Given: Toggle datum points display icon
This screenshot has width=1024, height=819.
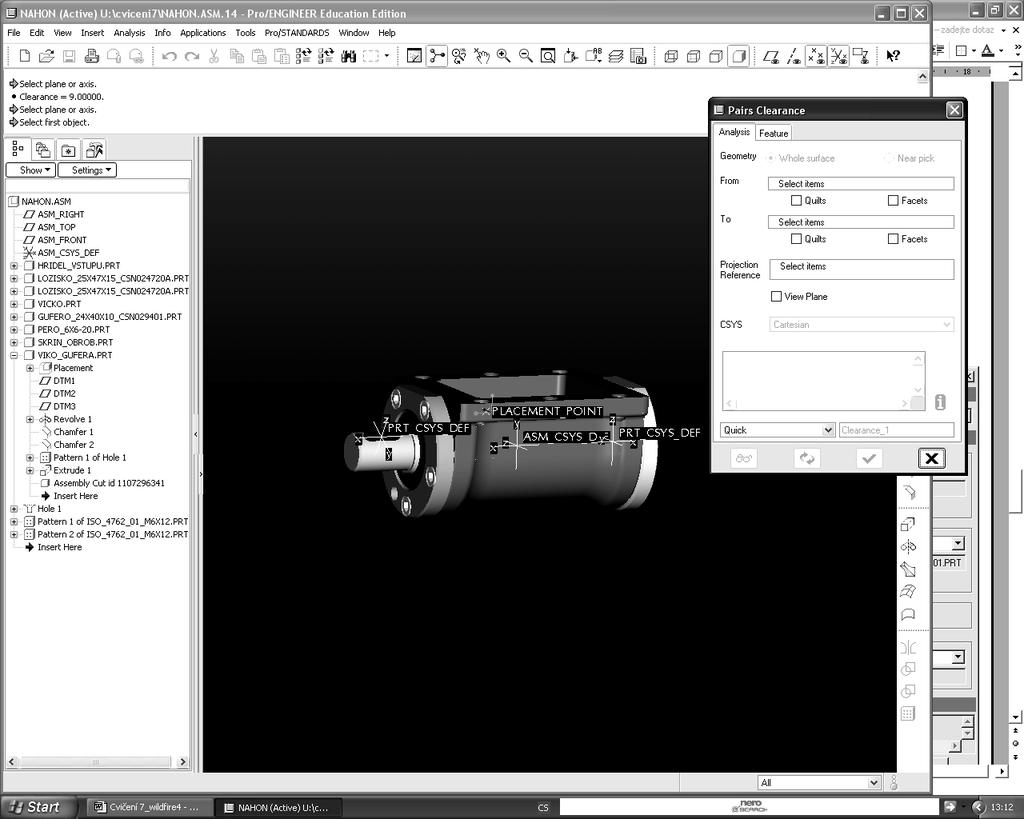Looking at the screenshot, I should [x=816, y=56].
